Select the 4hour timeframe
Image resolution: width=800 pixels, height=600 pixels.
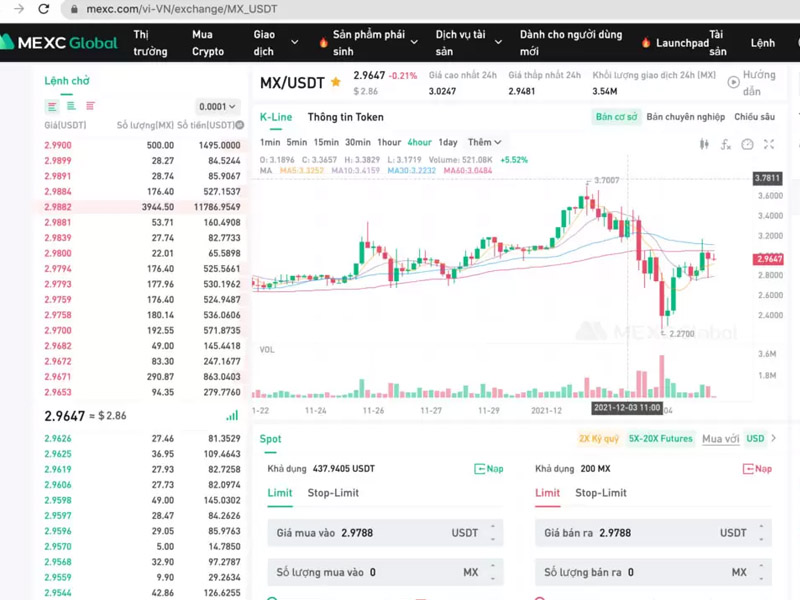419,142
